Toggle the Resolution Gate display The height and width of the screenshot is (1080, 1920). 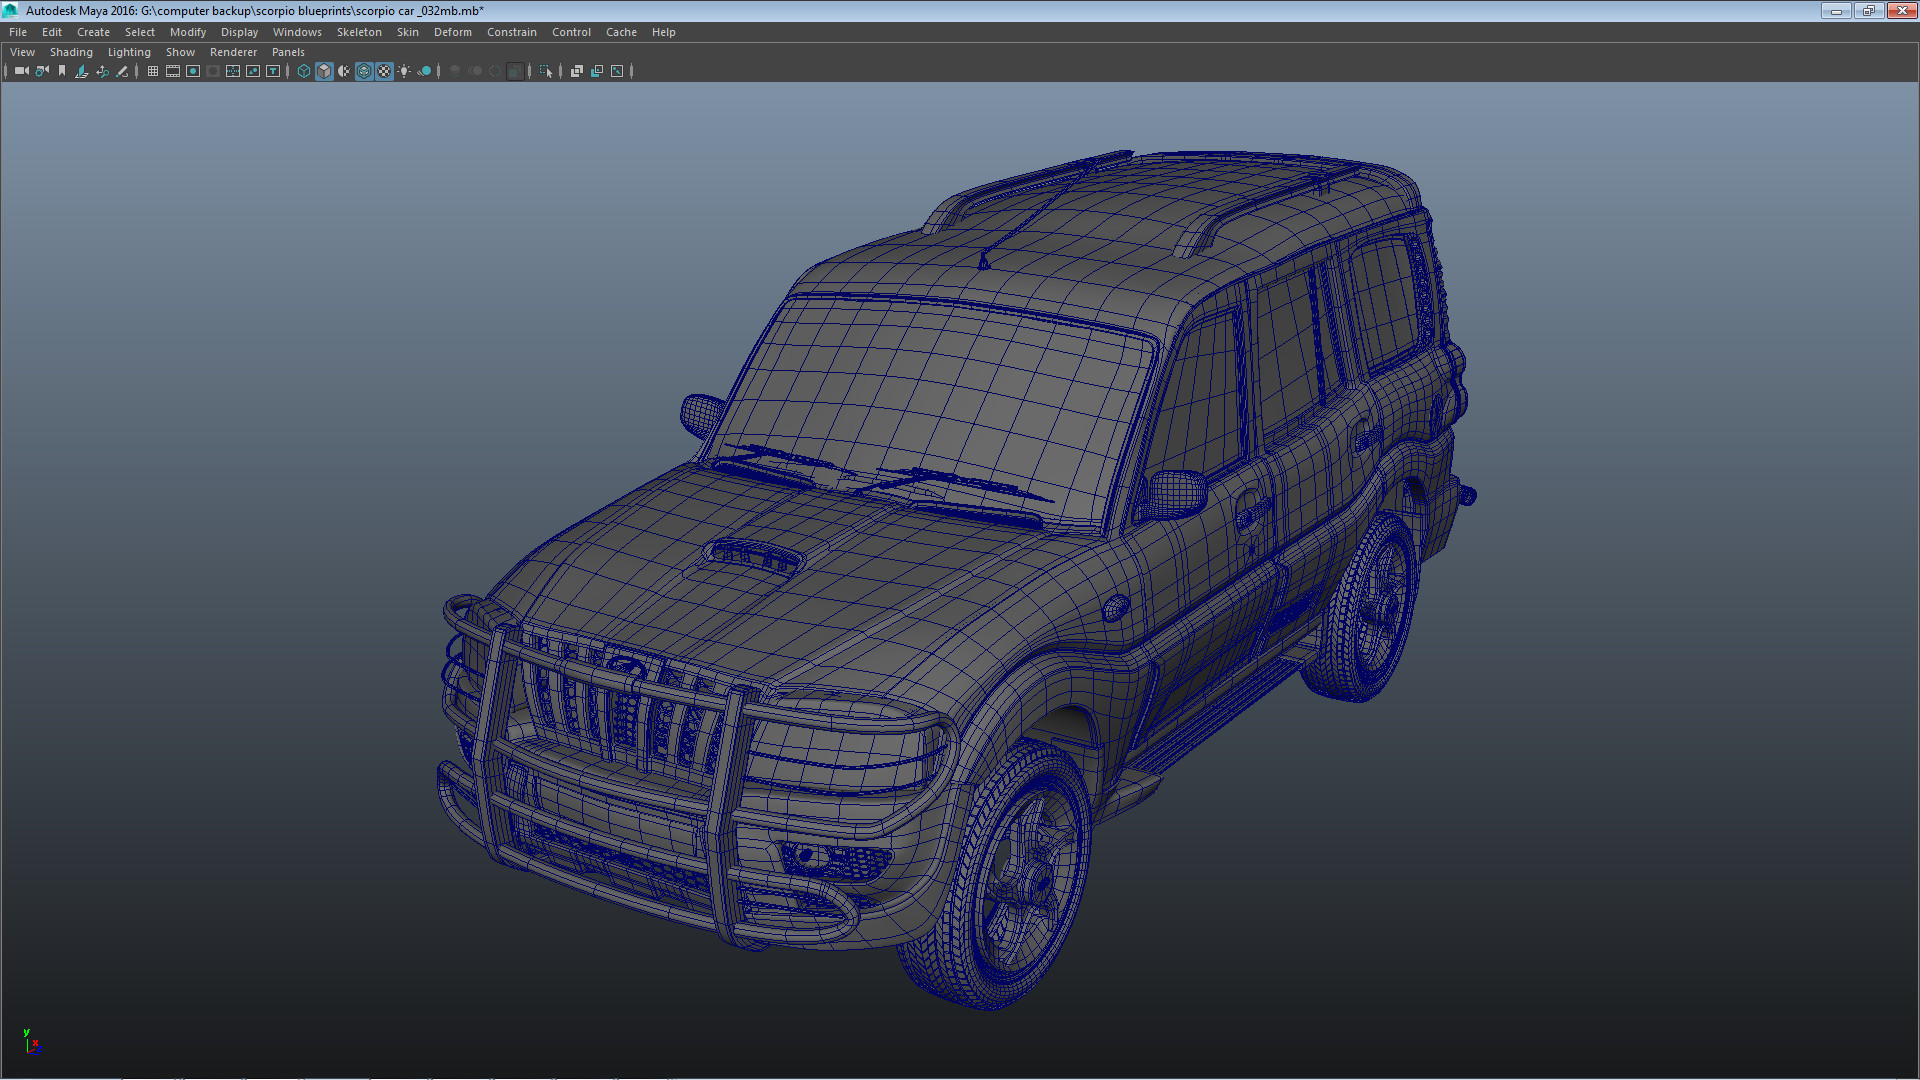193,71
